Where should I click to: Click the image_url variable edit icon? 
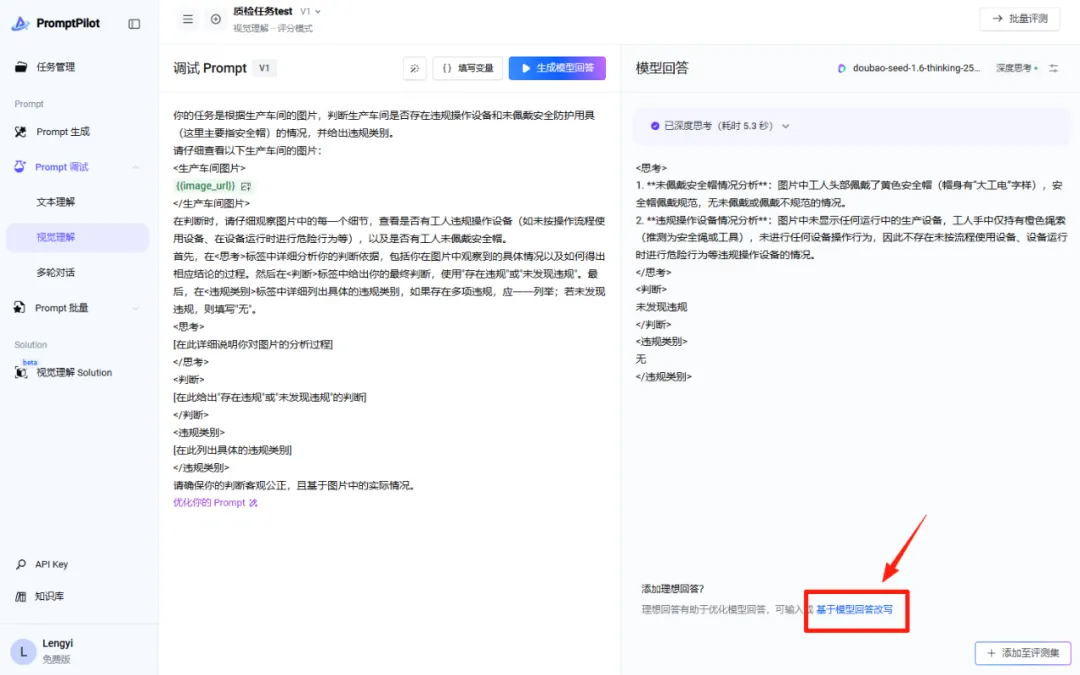tap(246, 186)
